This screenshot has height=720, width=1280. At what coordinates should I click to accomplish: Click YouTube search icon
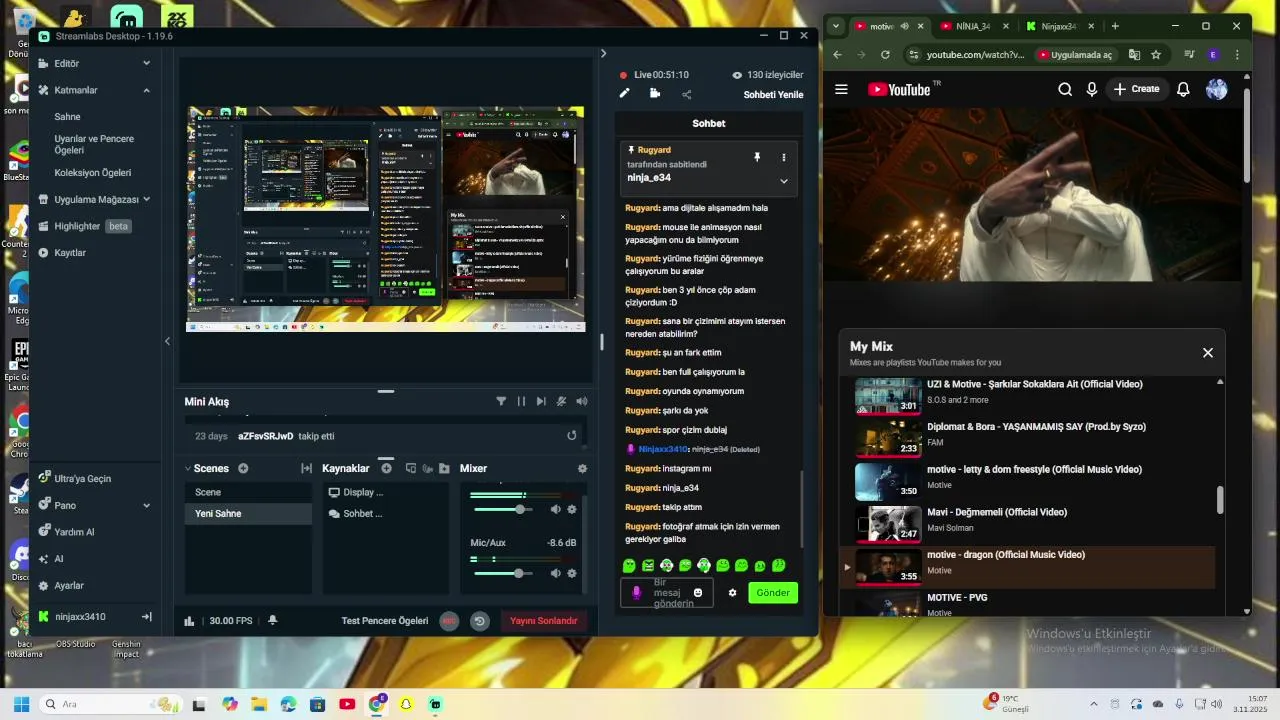pyautogui.click(x=1065, y=89)
